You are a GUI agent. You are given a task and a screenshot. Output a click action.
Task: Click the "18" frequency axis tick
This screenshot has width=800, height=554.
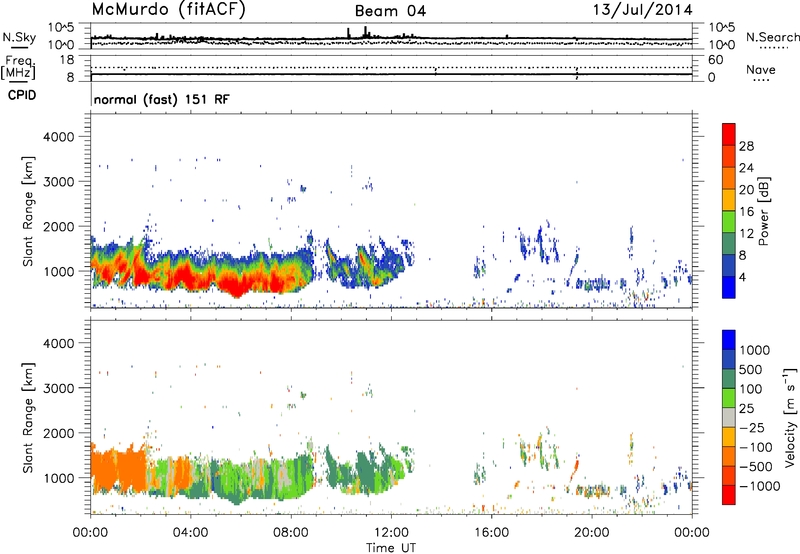(x=67, y=59)
